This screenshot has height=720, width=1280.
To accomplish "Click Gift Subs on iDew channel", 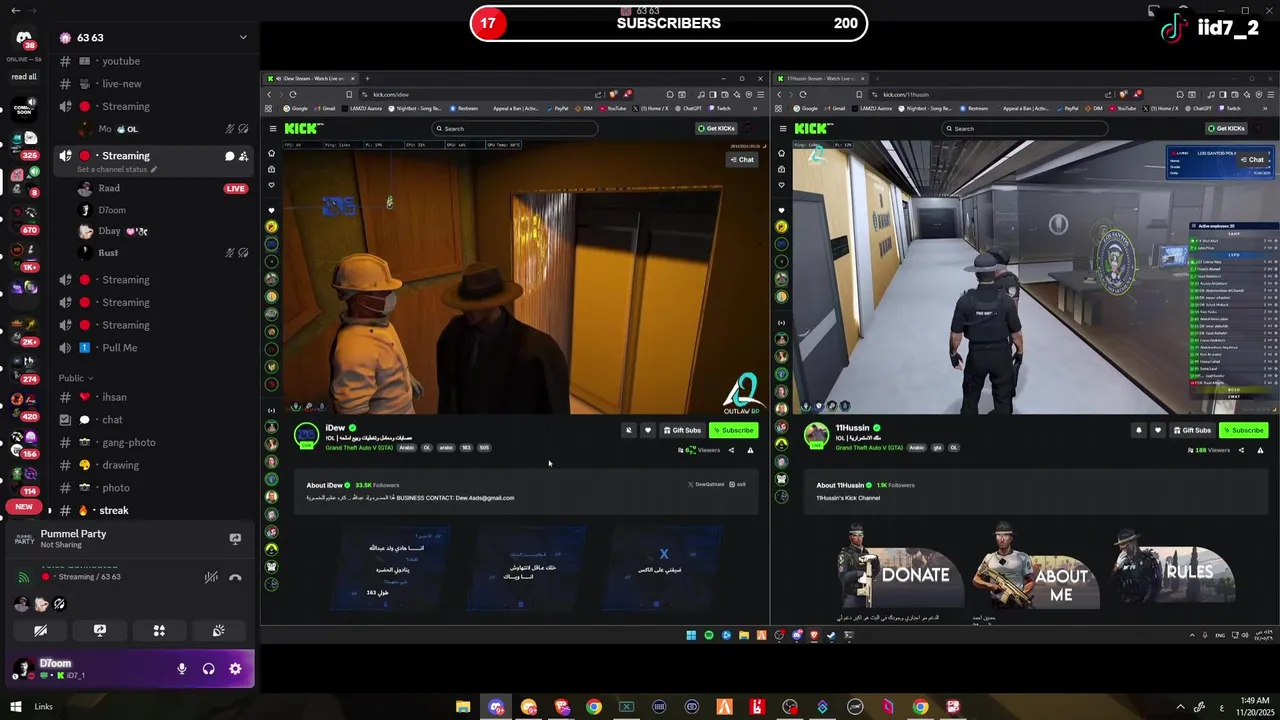I will (x=682, y=430).
